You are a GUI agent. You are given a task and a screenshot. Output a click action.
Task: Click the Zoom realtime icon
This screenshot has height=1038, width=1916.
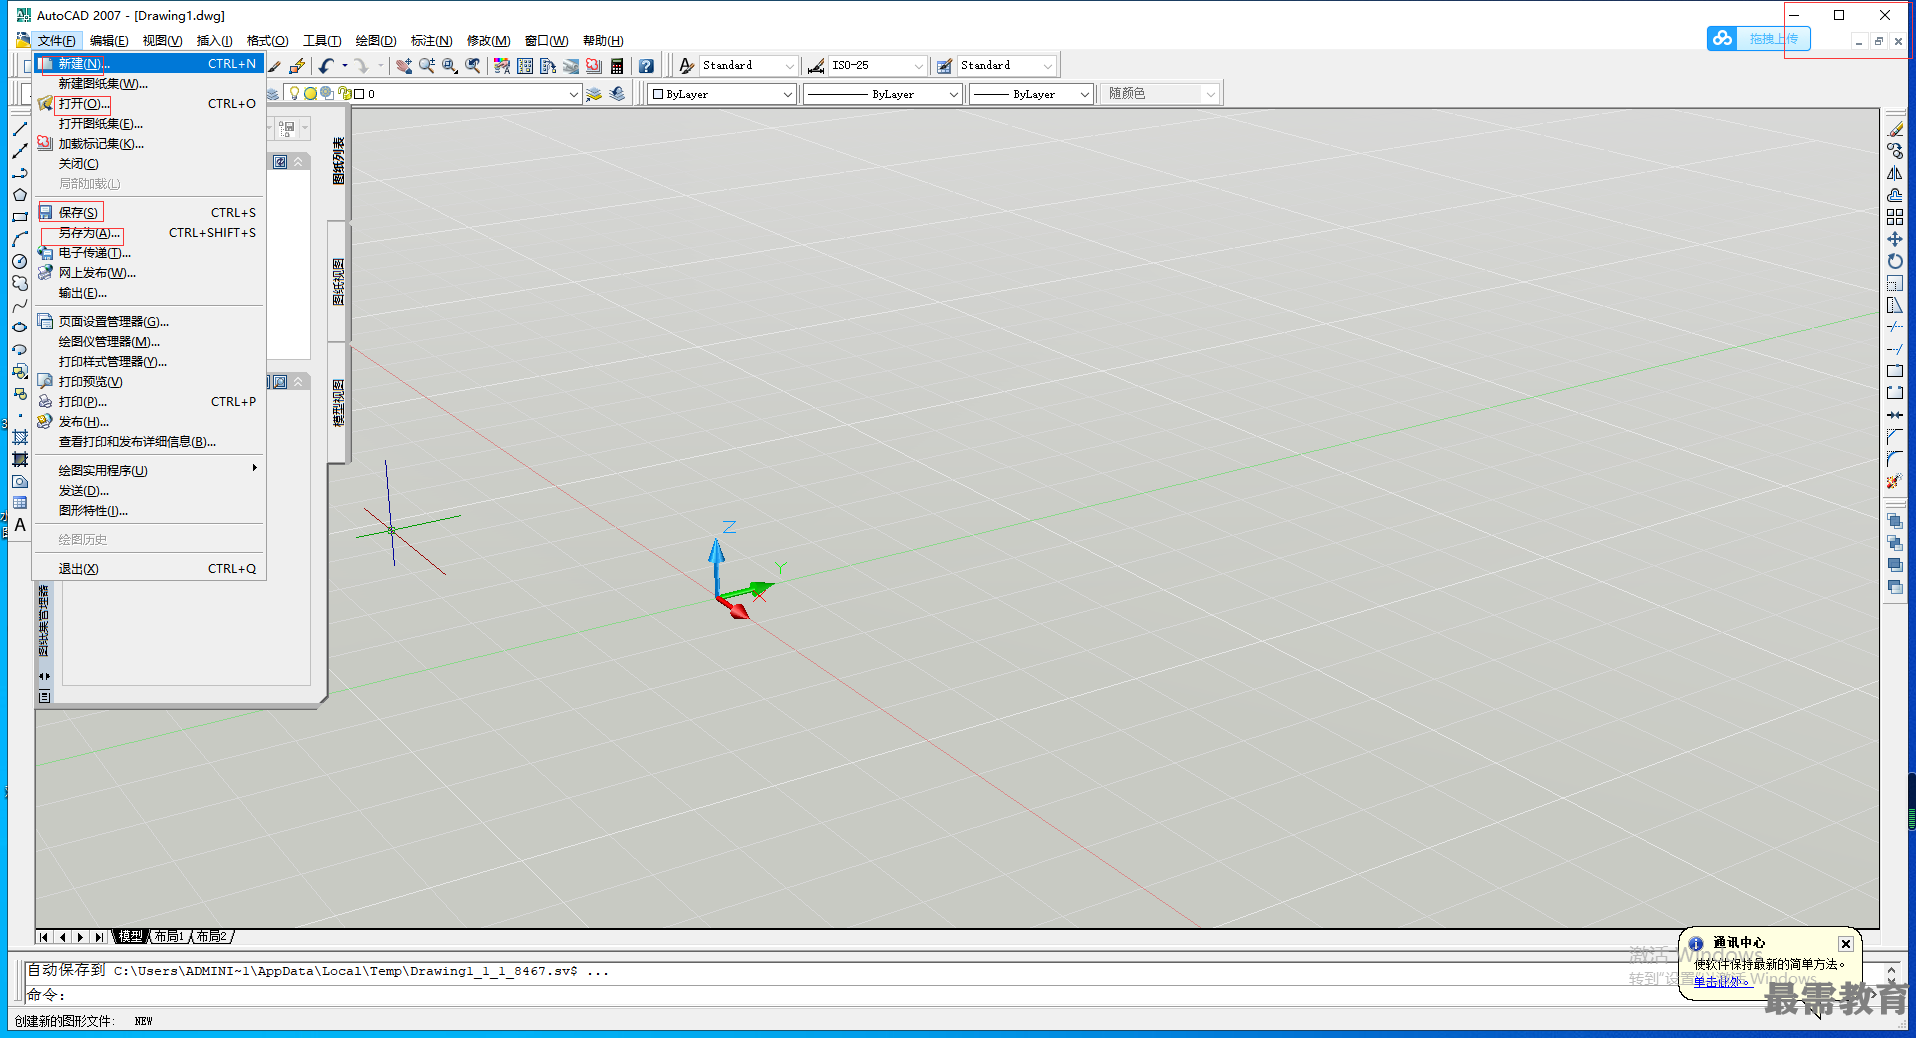click(427, 66)
